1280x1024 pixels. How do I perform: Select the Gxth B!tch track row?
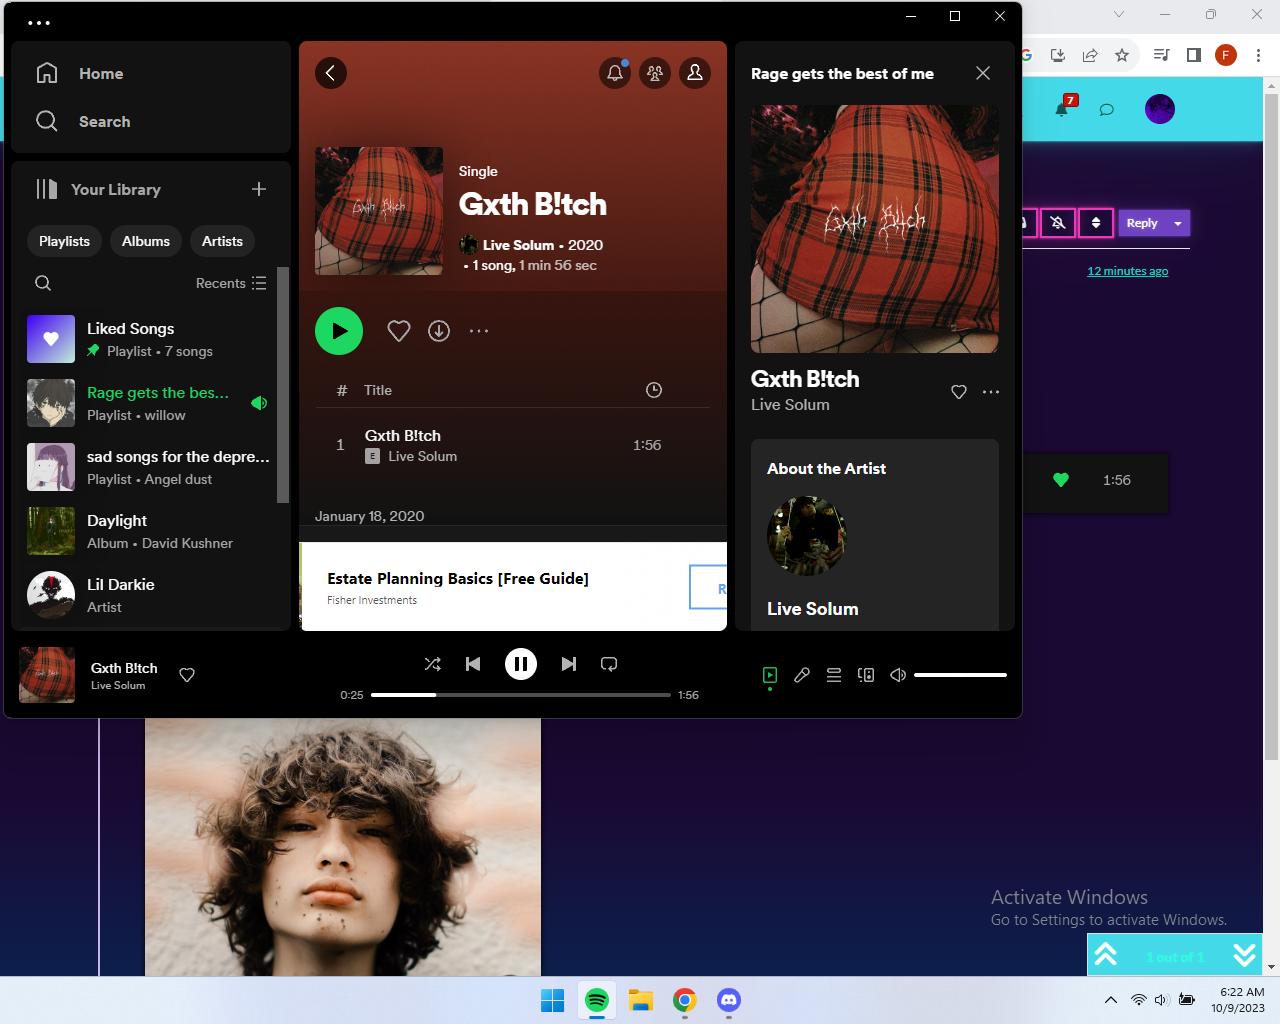(513, 445)
